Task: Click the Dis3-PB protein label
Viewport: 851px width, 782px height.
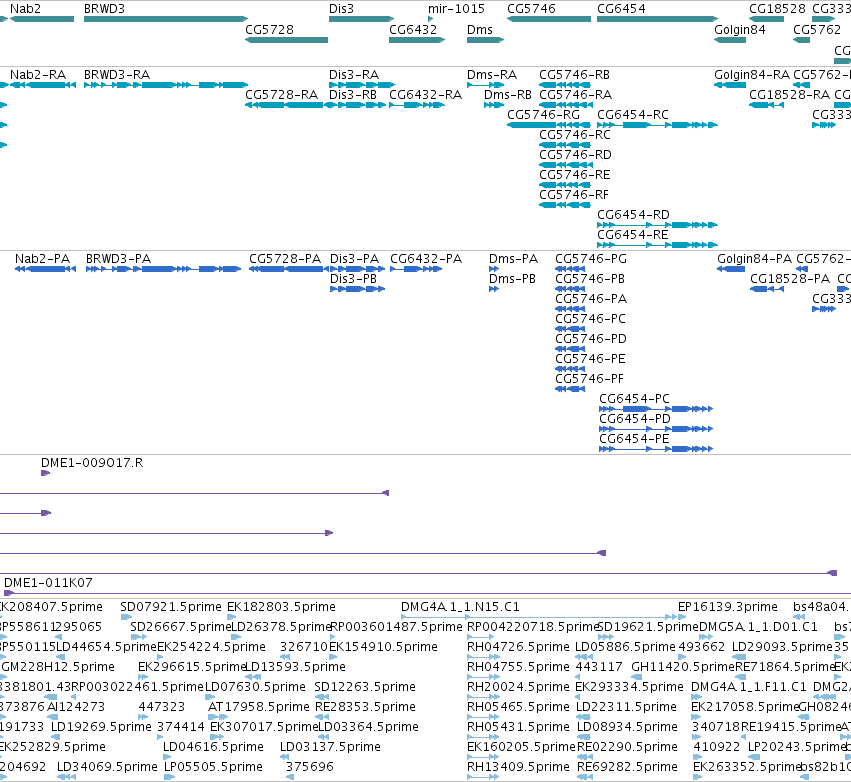Action: point(353,279)
